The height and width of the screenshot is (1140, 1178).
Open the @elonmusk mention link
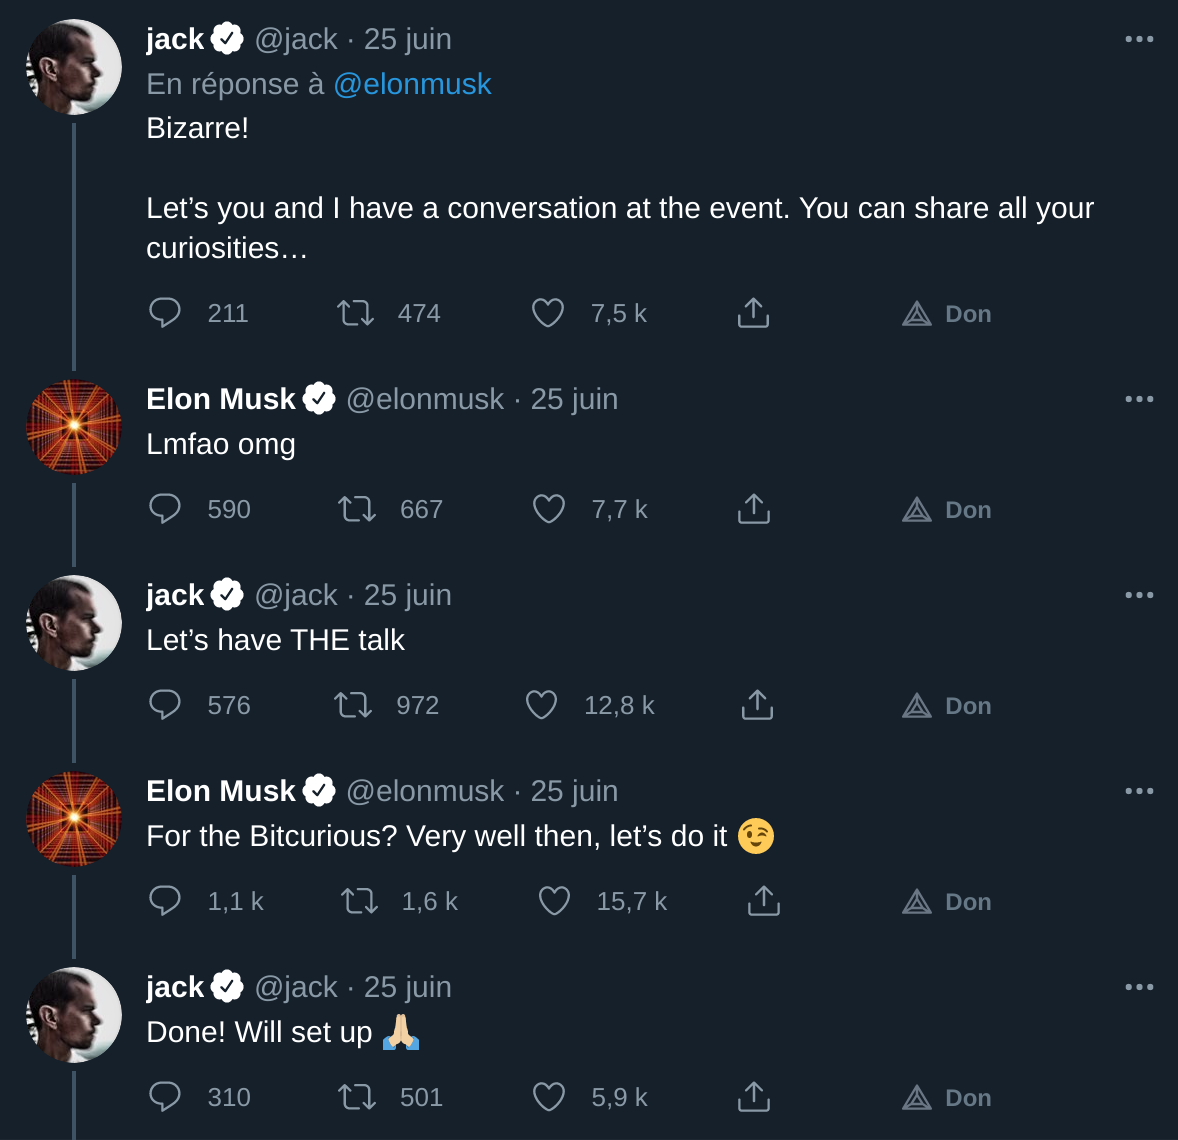(x=412, y=84)
